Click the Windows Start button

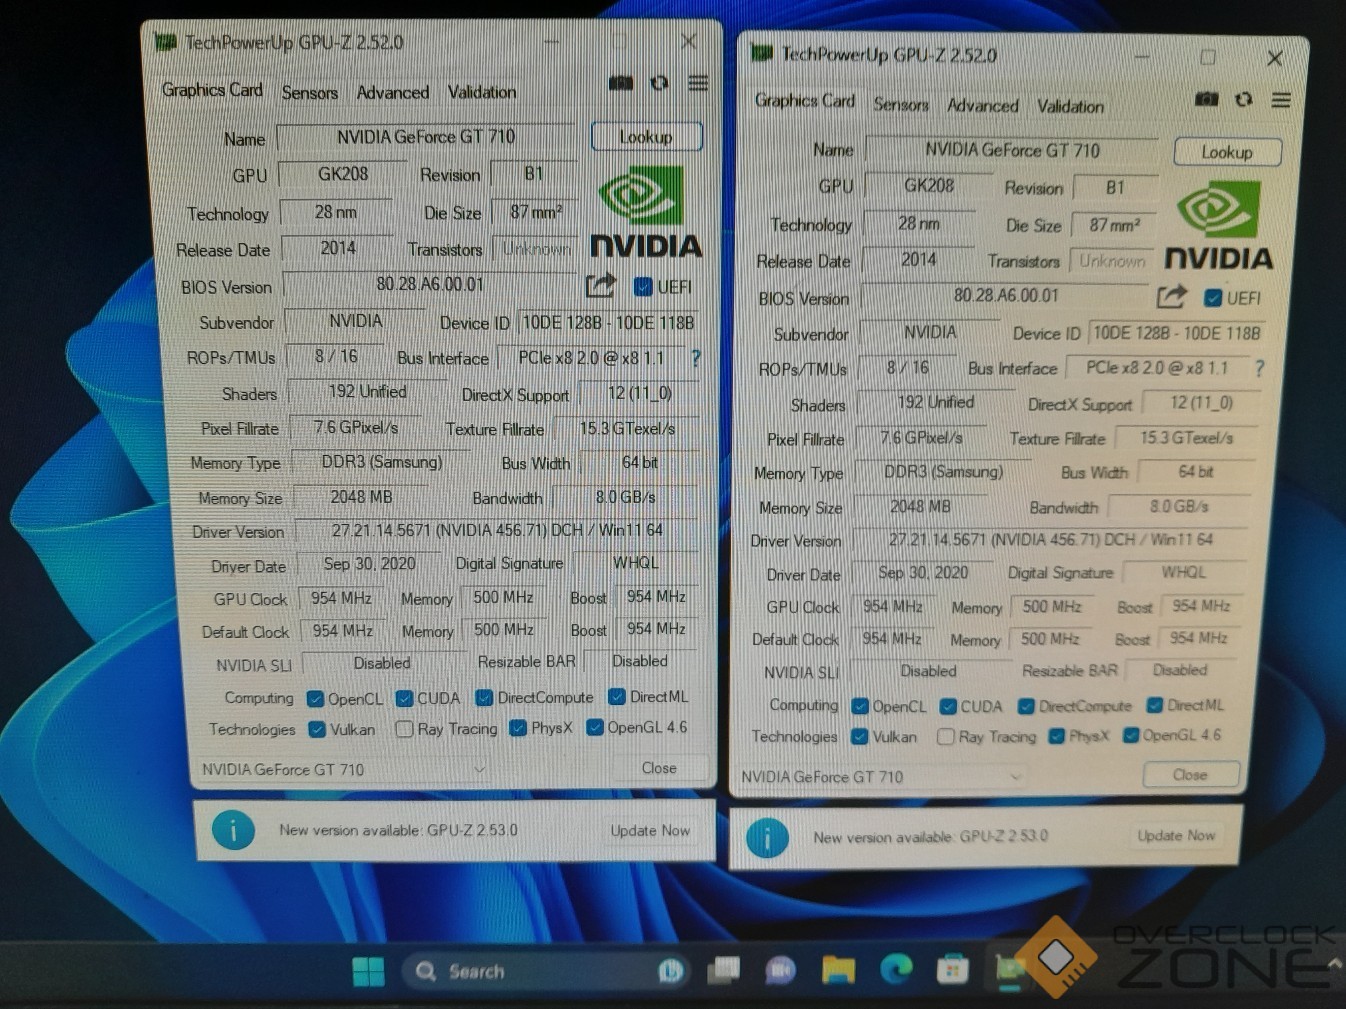[x=368, y=971]
